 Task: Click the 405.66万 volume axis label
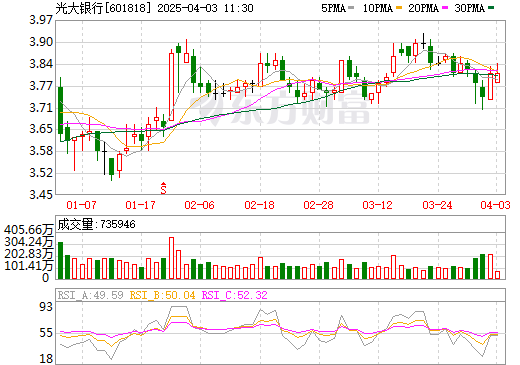tap(29, 230)
